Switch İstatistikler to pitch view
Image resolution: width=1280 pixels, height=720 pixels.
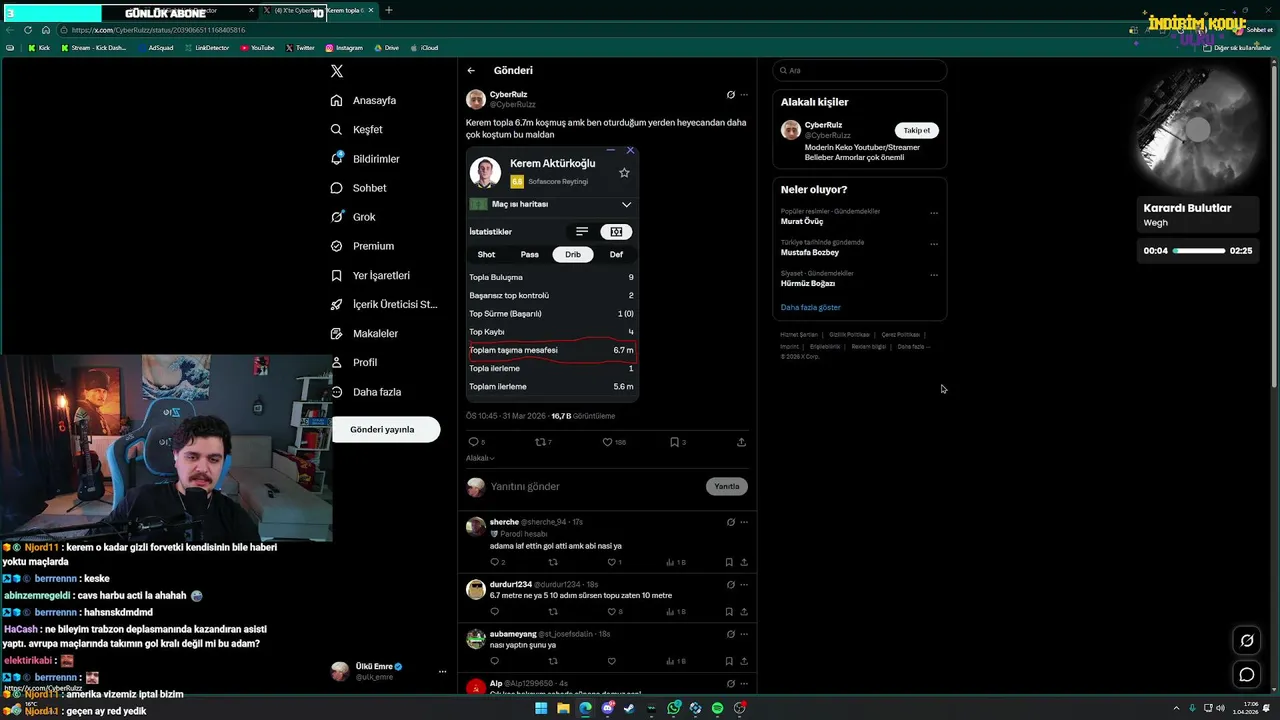pyautogui.click(x=616, y=231)
